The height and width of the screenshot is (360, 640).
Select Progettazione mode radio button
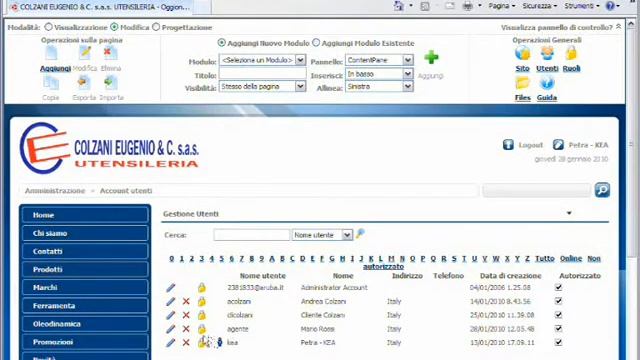(x=156, y=27)
